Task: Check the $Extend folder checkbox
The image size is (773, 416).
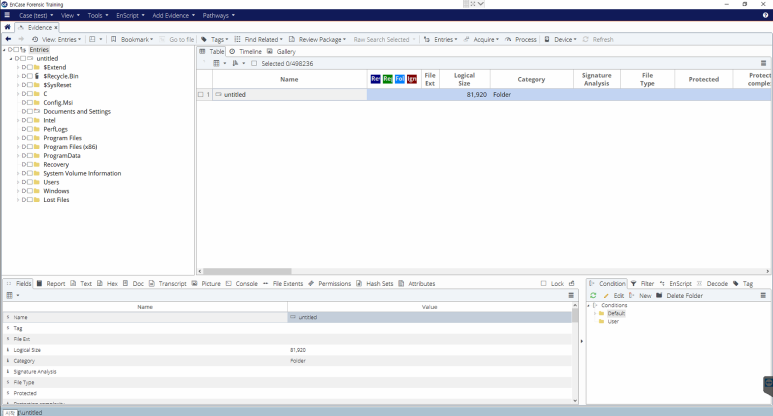Action: click(30, 67)
